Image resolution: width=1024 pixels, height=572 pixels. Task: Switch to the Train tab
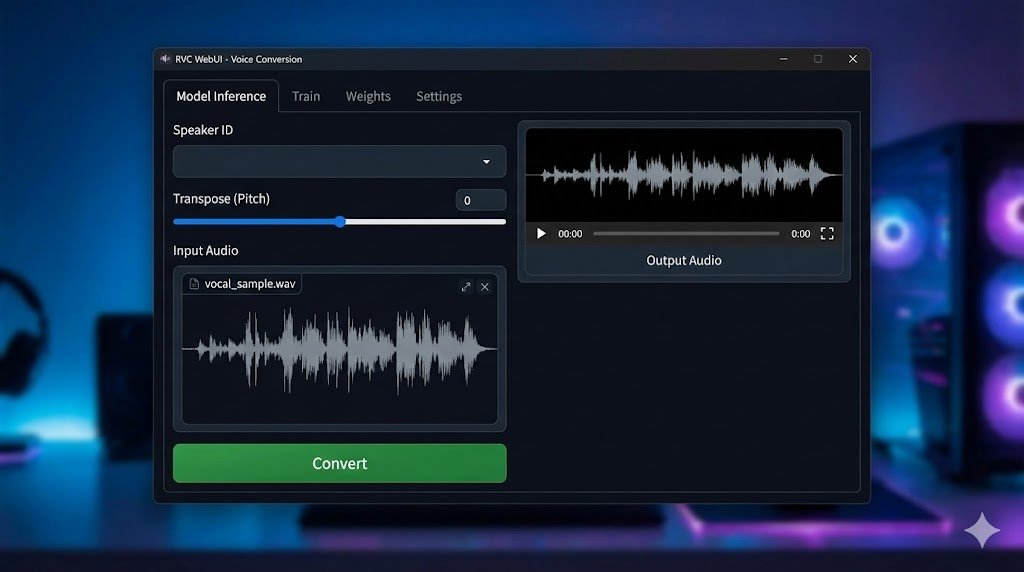click(306, 97)
